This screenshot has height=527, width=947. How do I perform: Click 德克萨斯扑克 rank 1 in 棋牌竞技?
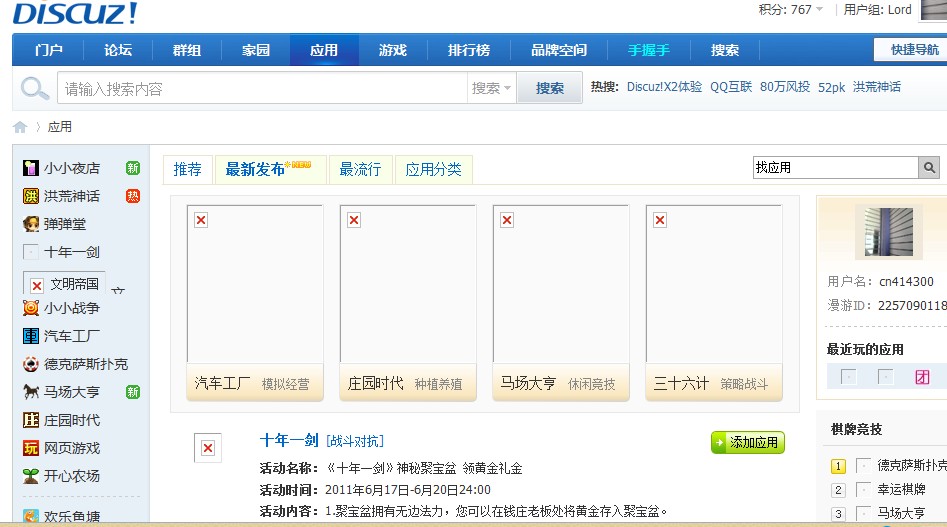(x=912, y=465)
